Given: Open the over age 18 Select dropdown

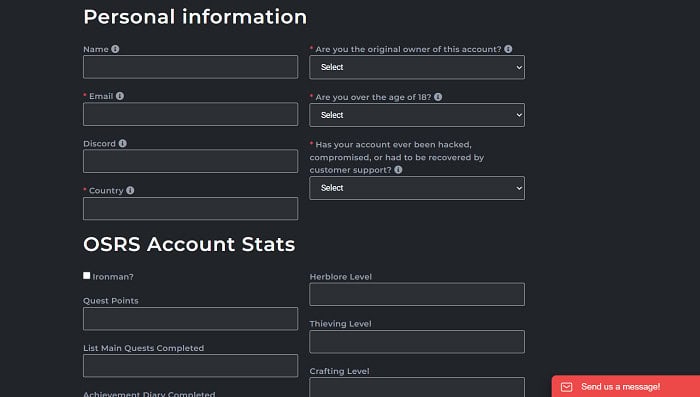Looking at the screenshot, I should tap(417, 115).
